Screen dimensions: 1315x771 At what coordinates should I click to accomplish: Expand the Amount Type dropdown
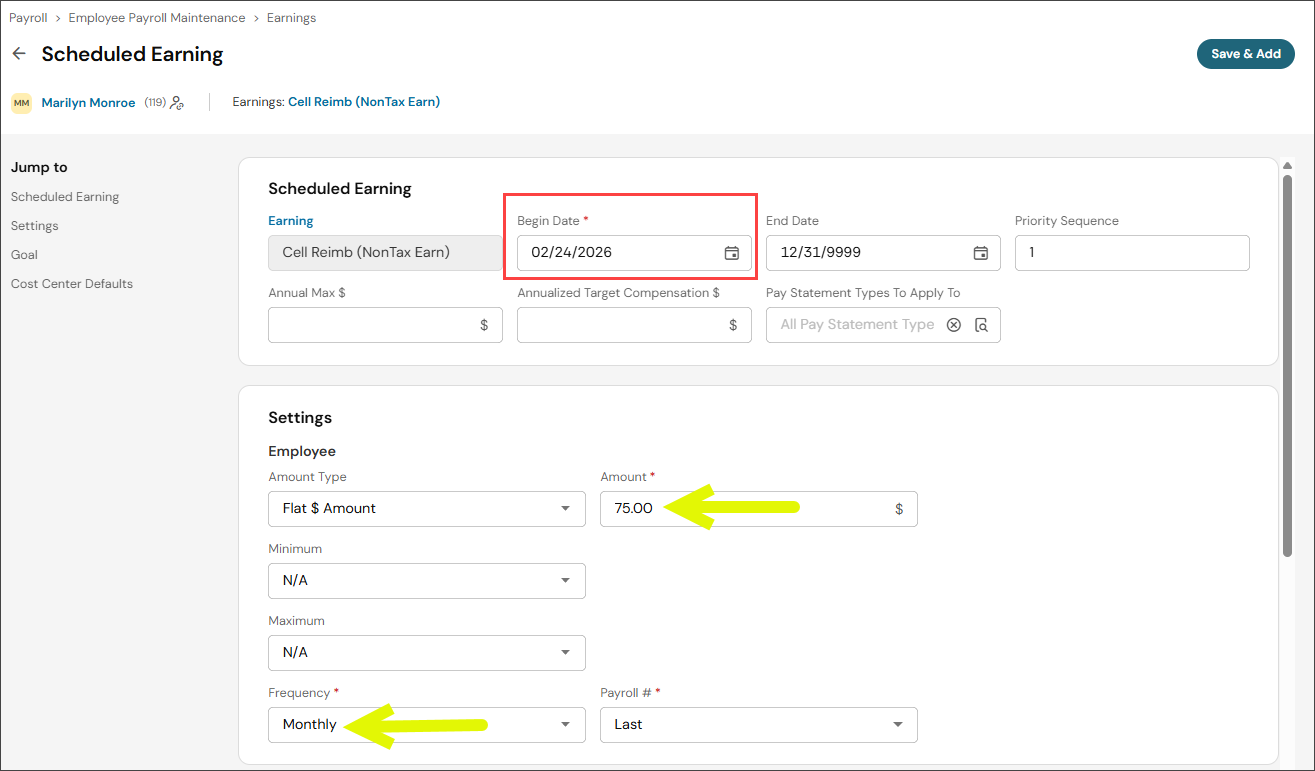point(427,509)
